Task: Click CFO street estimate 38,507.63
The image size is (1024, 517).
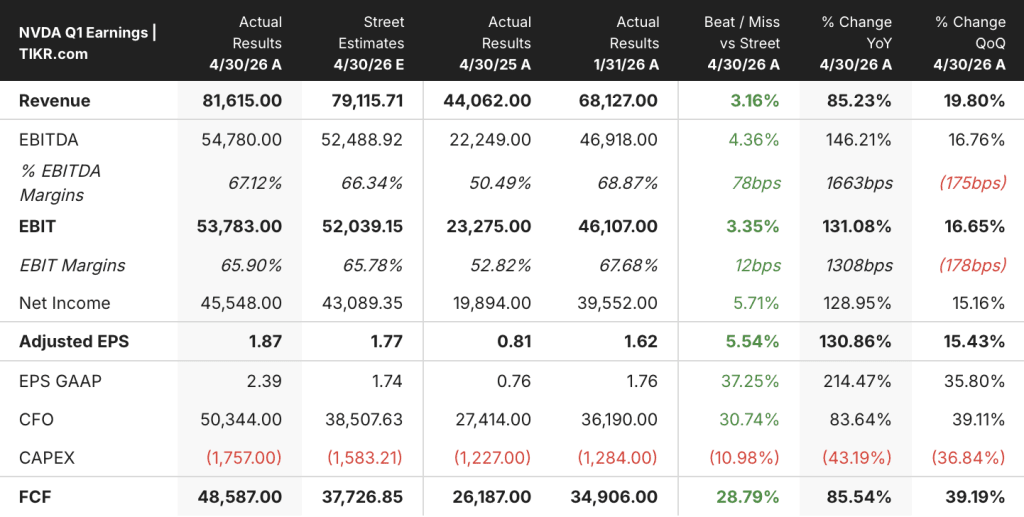Action: point(364,419)
